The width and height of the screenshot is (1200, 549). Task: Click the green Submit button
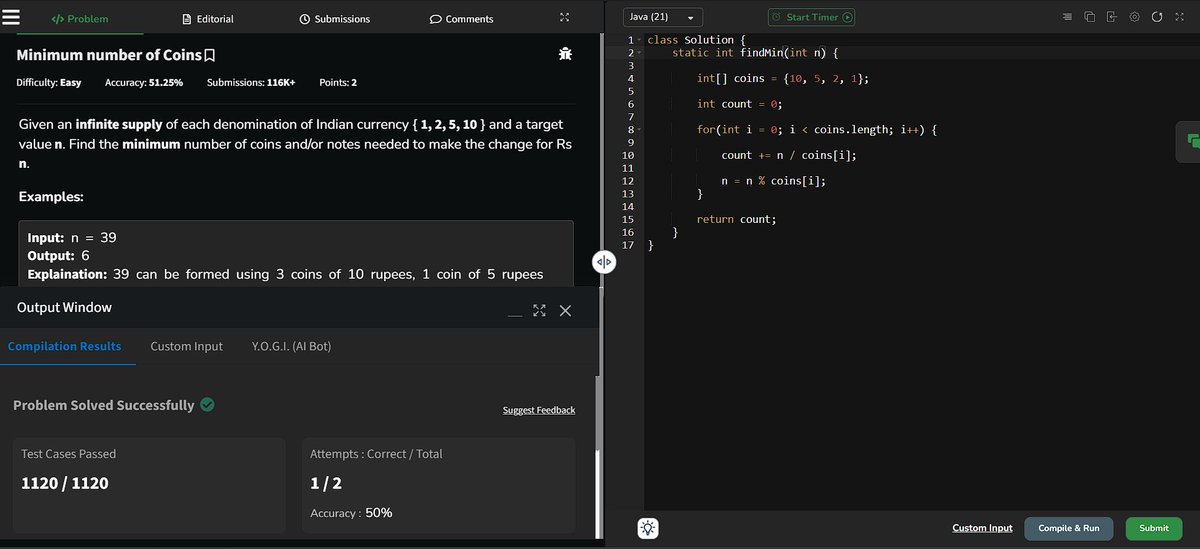point(1153,528)
